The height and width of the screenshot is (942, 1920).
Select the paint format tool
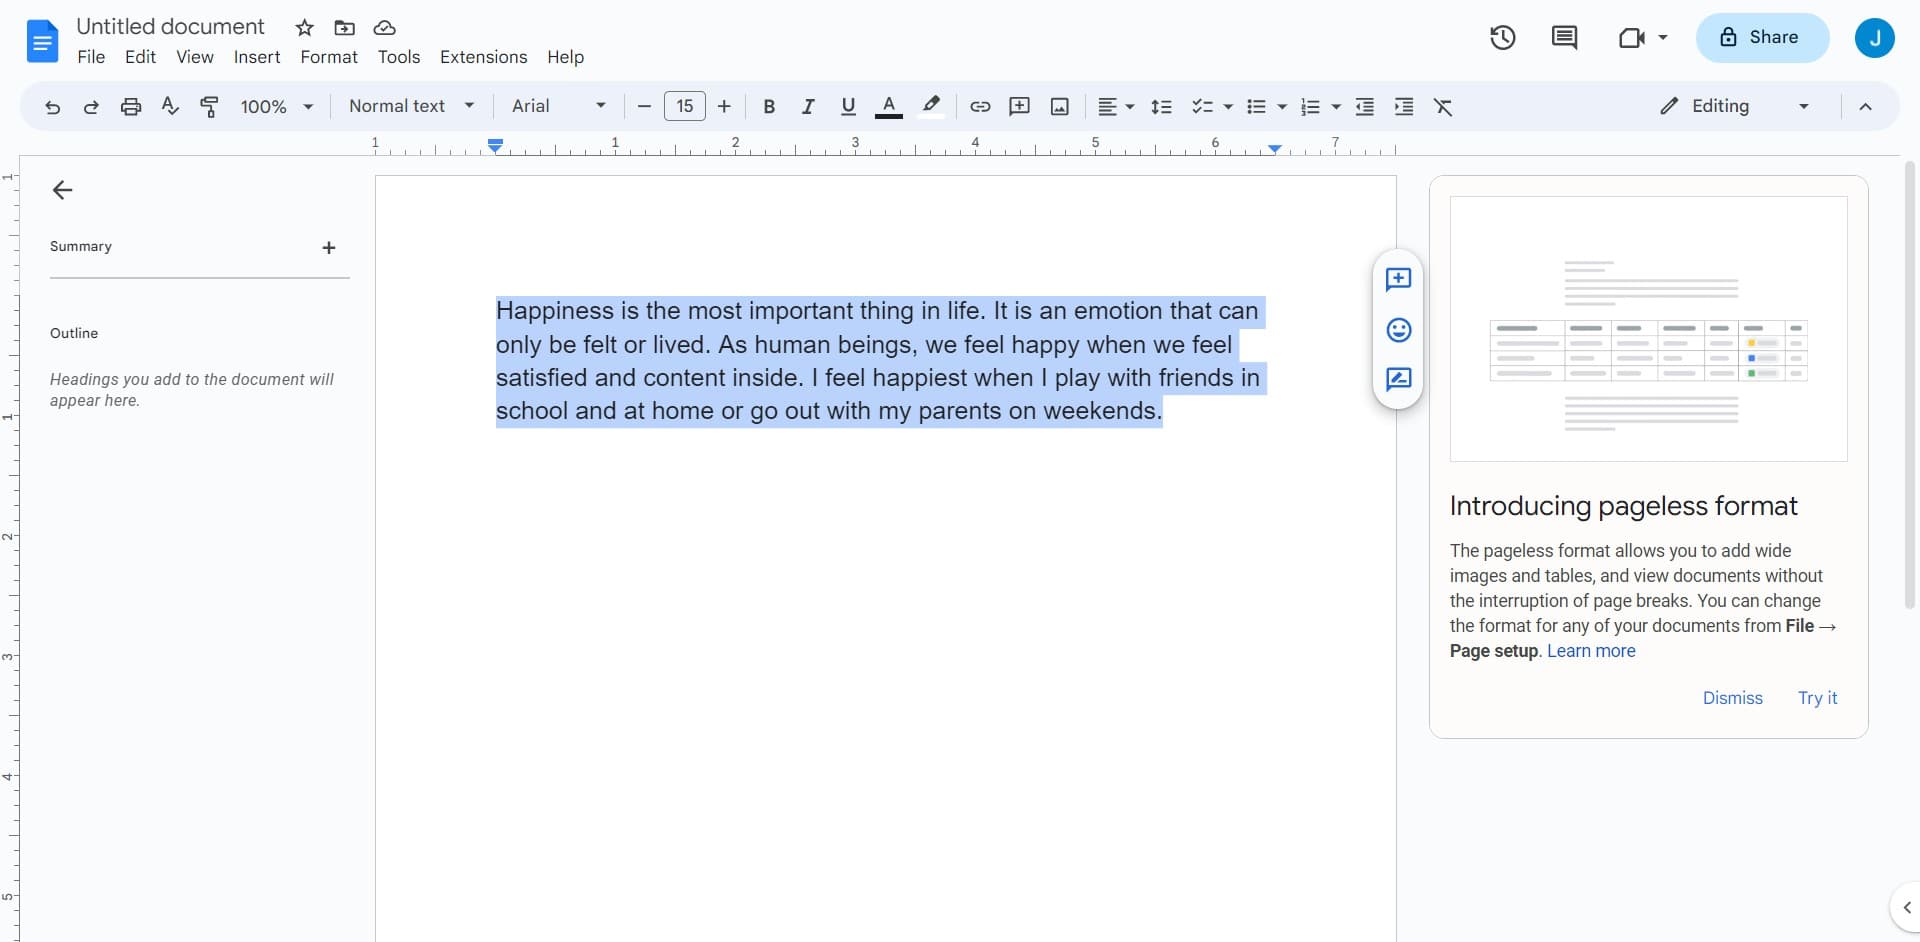pyautogui.click(x=209, y=106)
